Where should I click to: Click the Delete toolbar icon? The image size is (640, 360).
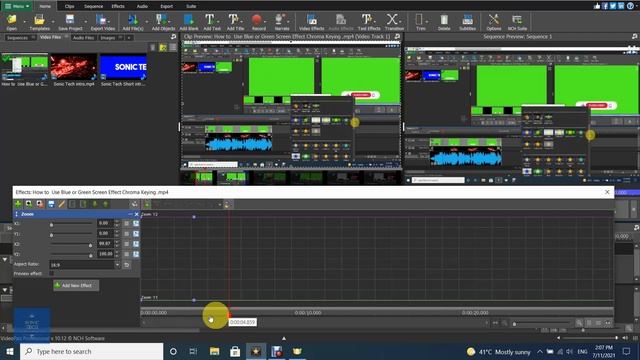tap(444, 20)
